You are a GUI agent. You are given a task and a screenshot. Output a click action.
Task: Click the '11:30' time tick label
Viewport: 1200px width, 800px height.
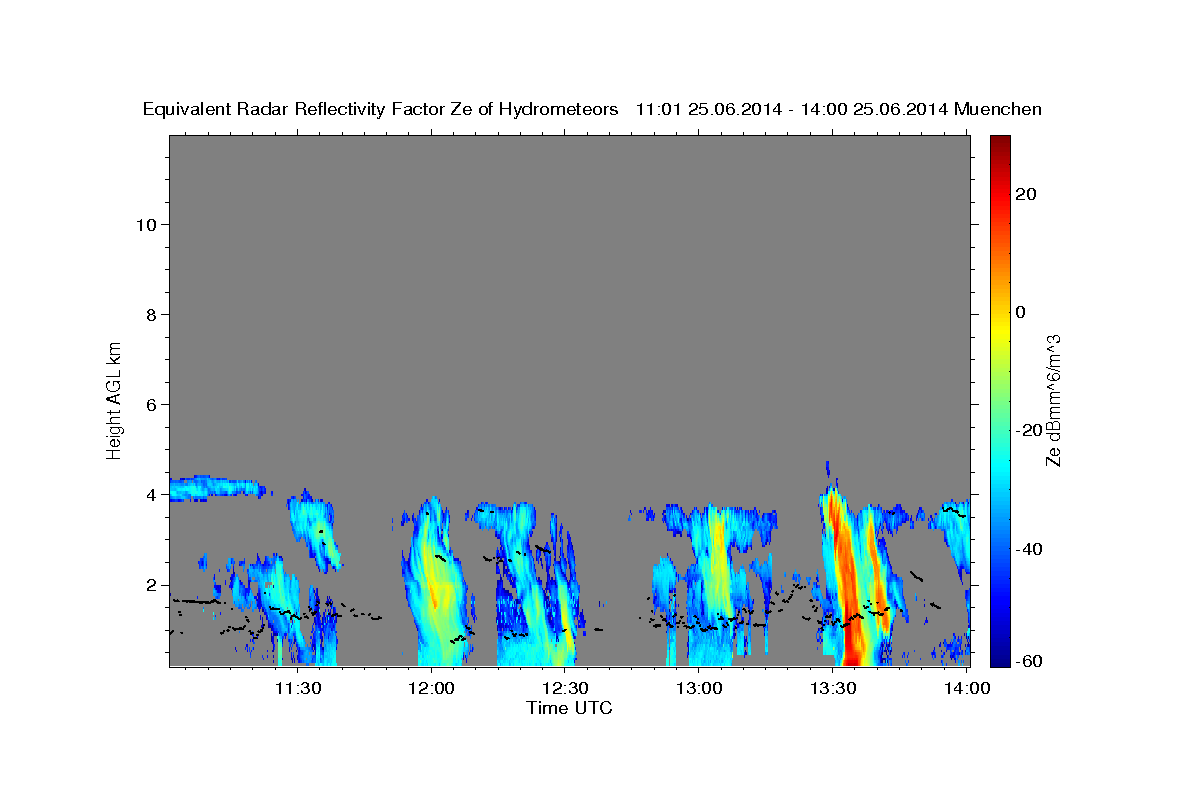pyautogui.click(x=297, y=688)
